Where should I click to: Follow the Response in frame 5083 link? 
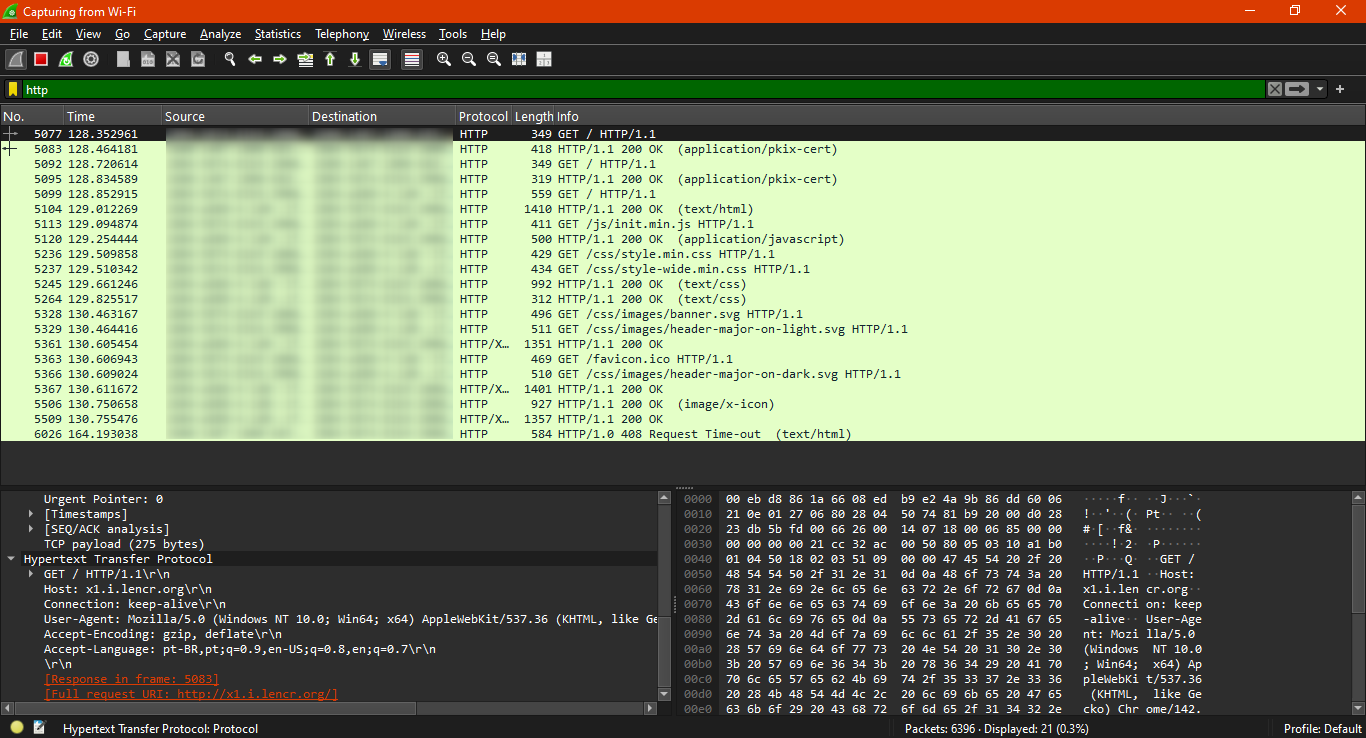(131, 679)
